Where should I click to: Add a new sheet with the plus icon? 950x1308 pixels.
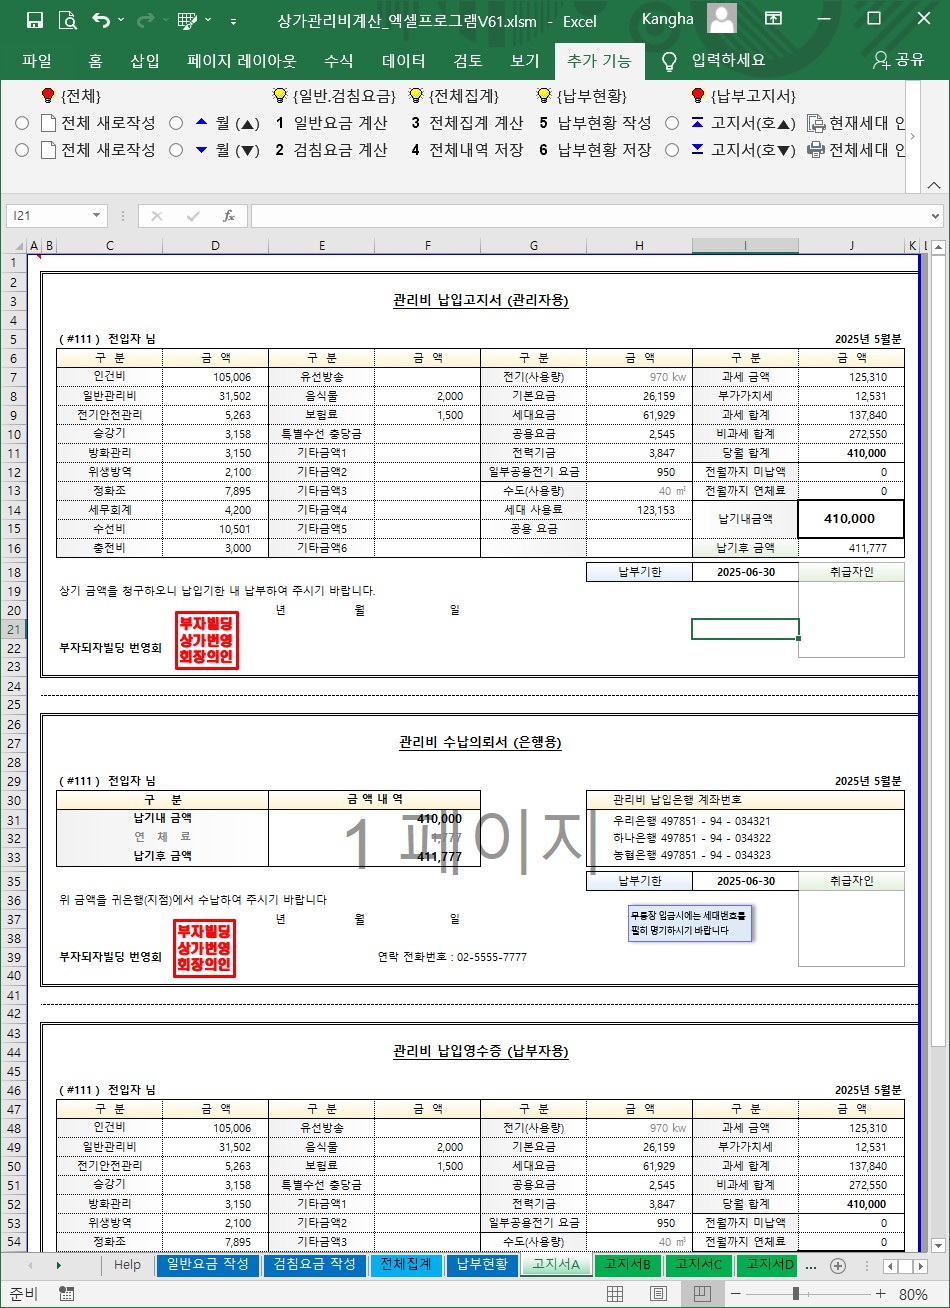coord(838,1265)
